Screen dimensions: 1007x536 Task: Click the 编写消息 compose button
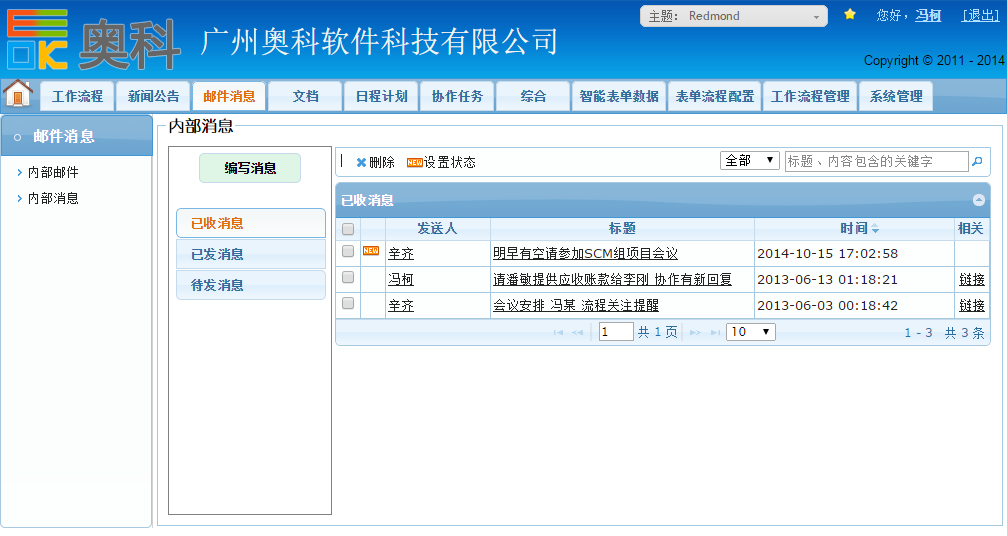tap(250, 168)
